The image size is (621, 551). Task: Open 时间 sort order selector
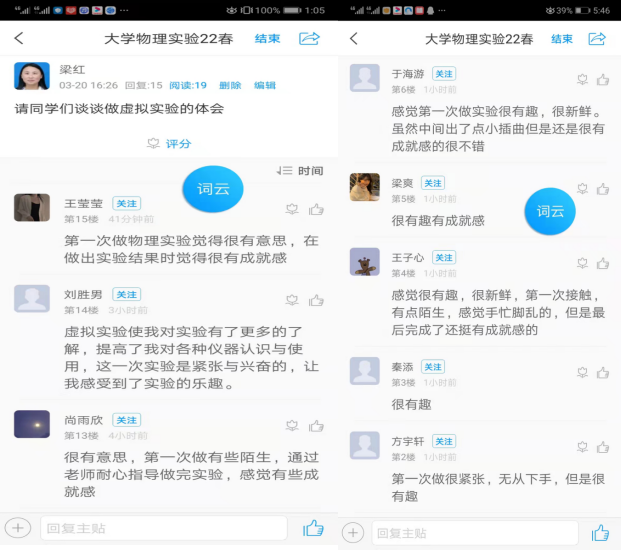pos(300,171)
